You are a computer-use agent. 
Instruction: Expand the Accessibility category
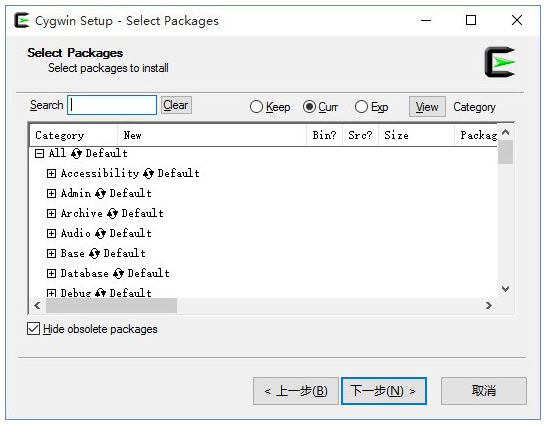tap(51, 173)
